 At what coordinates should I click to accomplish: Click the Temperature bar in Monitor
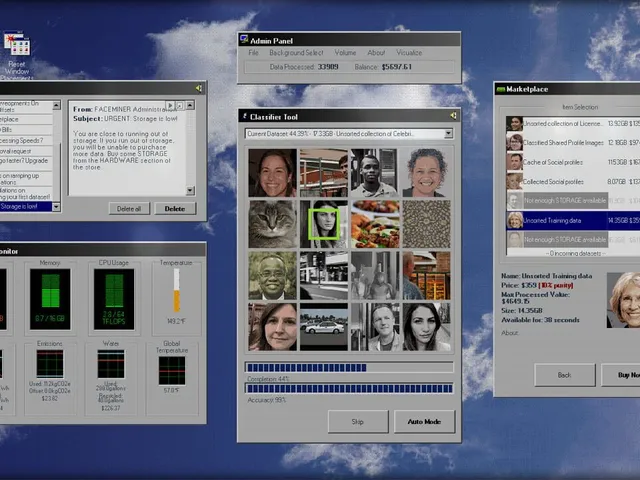(176, 290)
